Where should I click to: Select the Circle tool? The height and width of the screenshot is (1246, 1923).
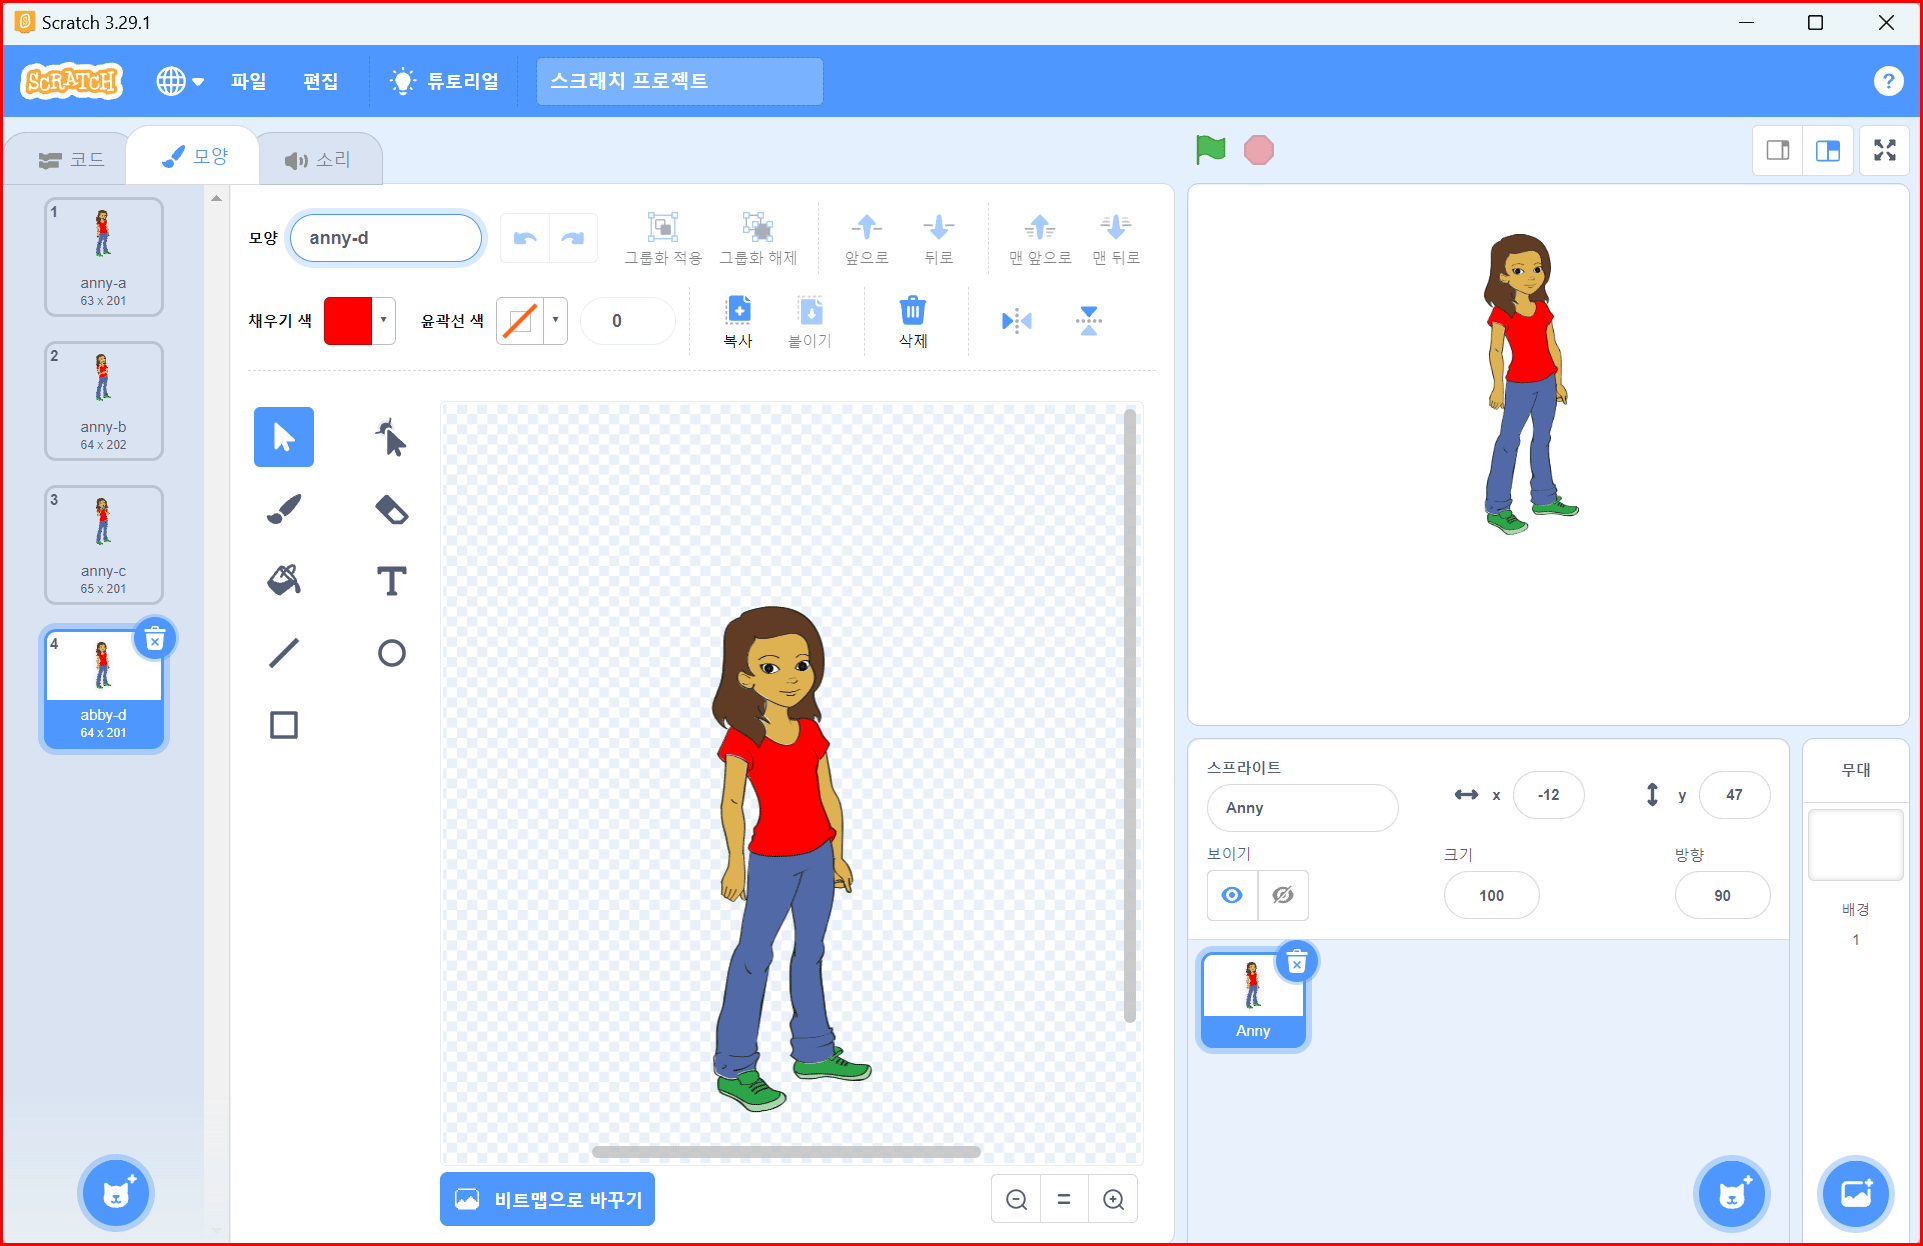pyautogui.click(x=391, y=653)
